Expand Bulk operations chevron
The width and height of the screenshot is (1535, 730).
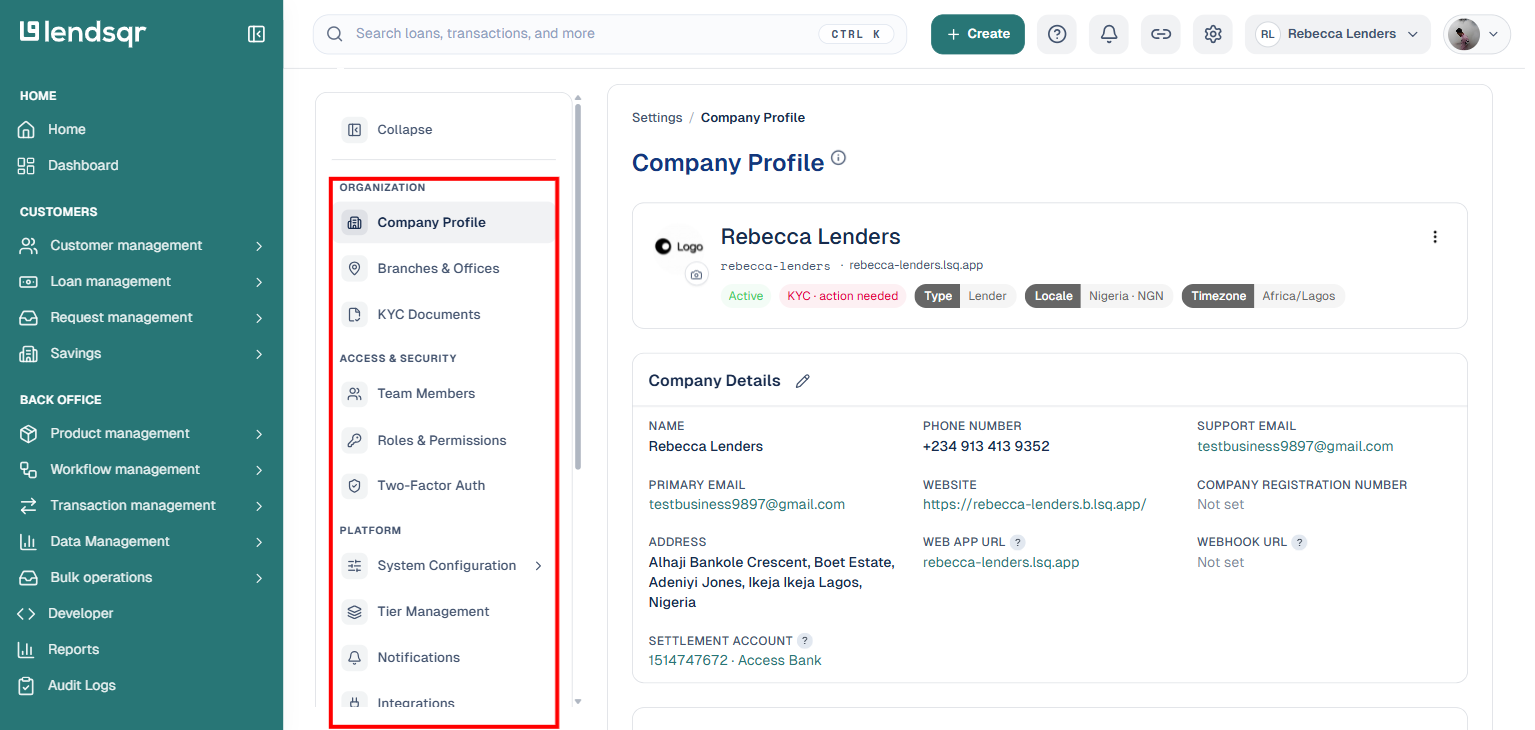[x=259, y=578]
